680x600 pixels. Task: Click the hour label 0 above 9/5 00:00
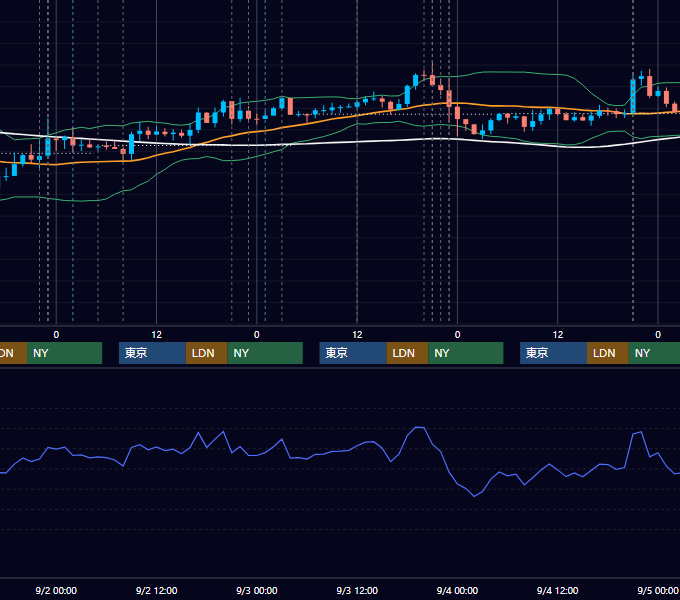tap(658, 335)
